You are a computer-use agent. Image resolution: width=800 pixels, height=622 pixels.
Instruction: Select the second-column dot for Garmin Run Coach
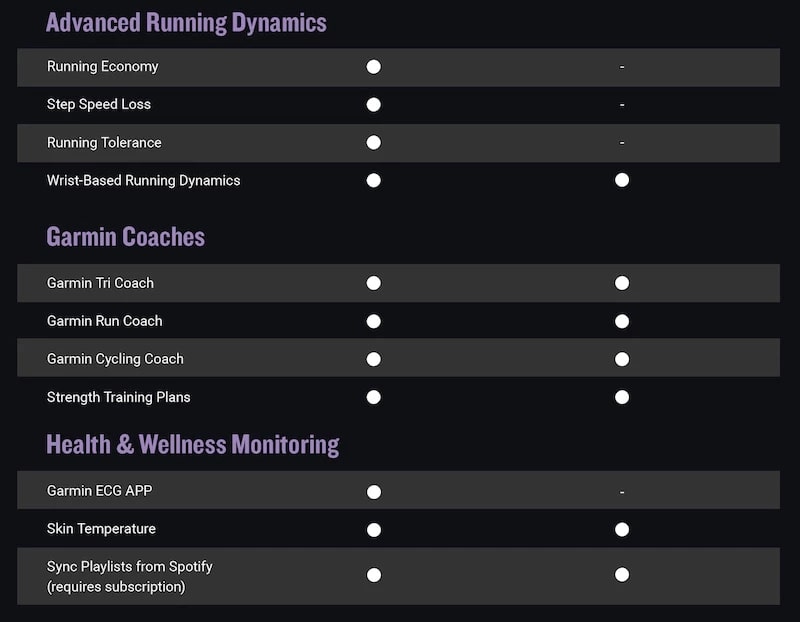pos(622,321)
